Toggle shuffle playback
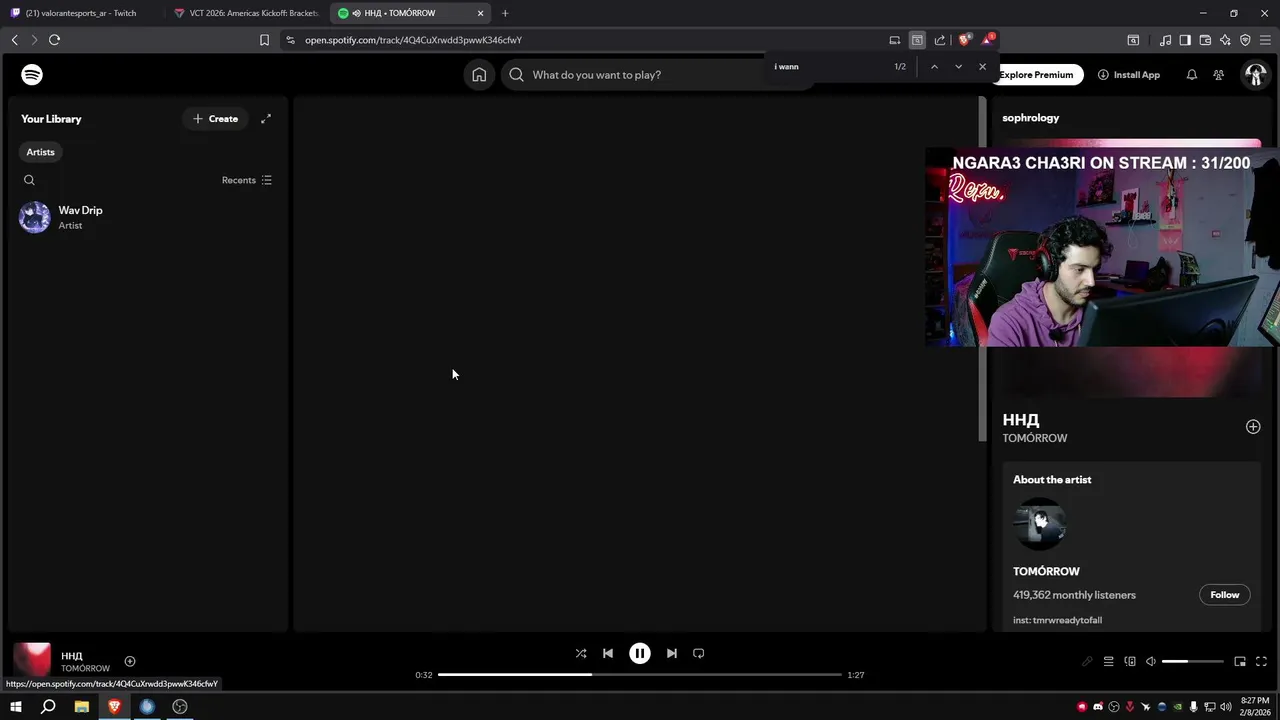The width and height of the screenshot is (1280, 720). (x=581, y=653)
